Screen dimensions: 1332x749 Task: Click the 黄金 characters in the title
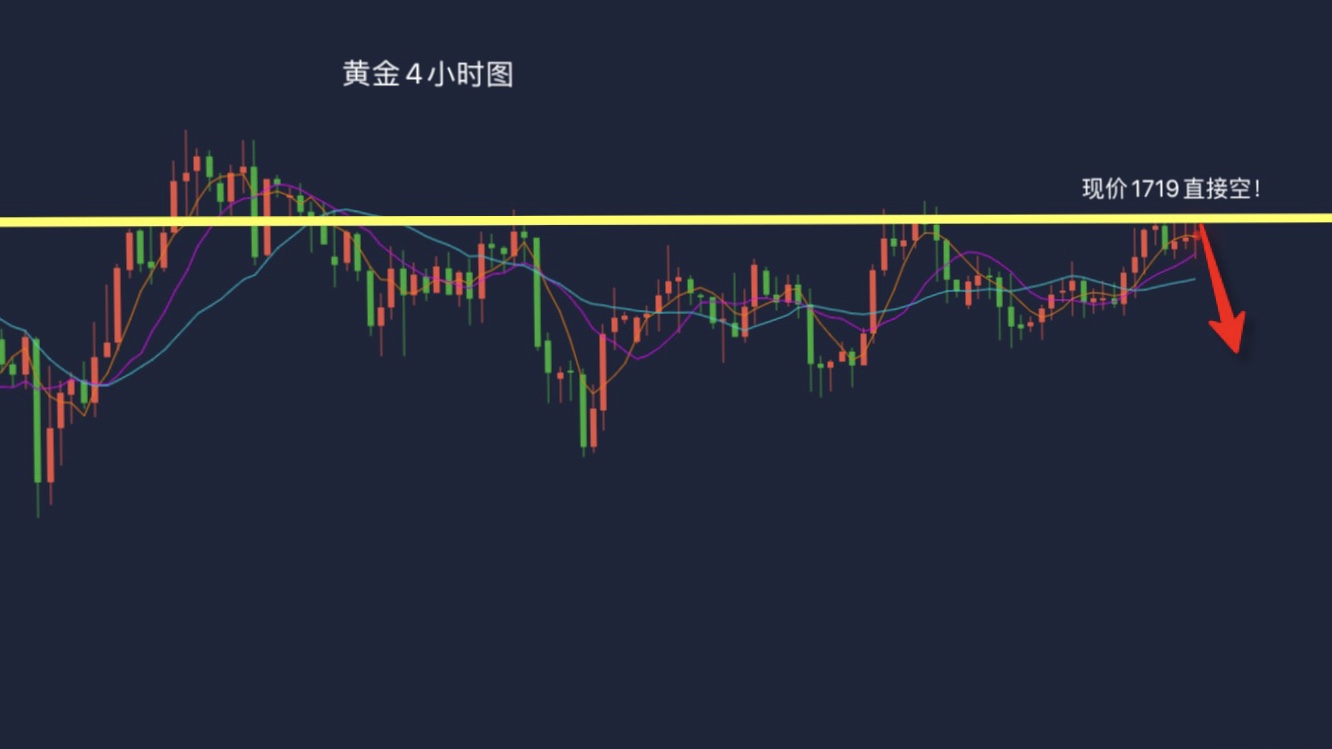(371, 75)
